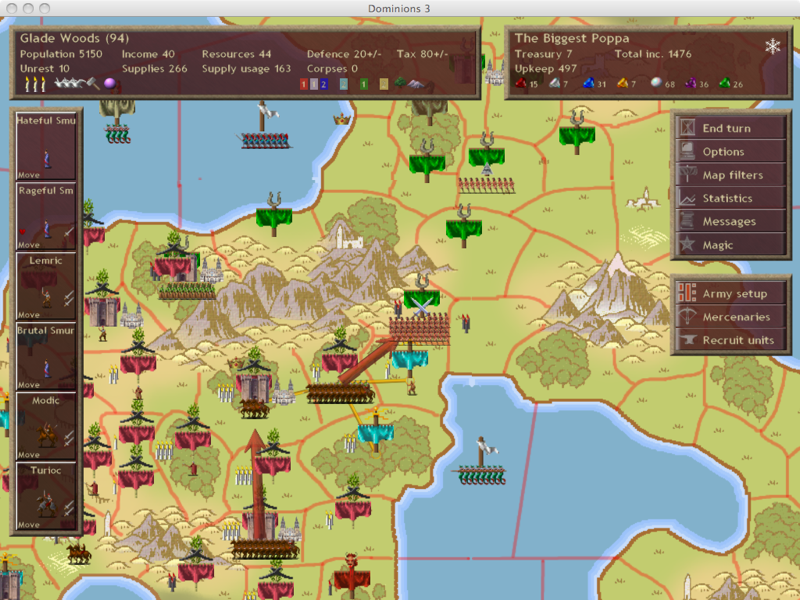The height and width of the screenshot is (600, 800).
Task: Click the green scale flag showing 1
Action: pyautogui.click(x=364, y=84)
